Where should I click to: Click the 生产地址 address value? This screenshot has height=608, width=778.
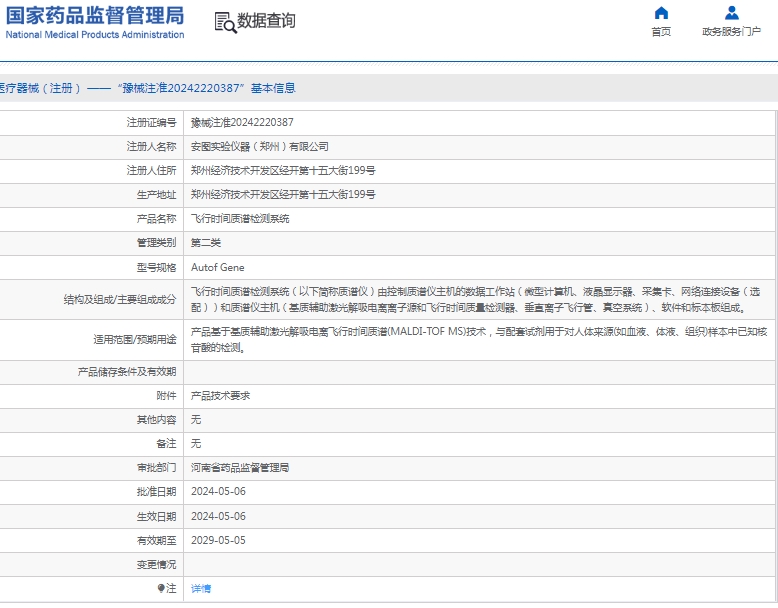click(283, 195)
